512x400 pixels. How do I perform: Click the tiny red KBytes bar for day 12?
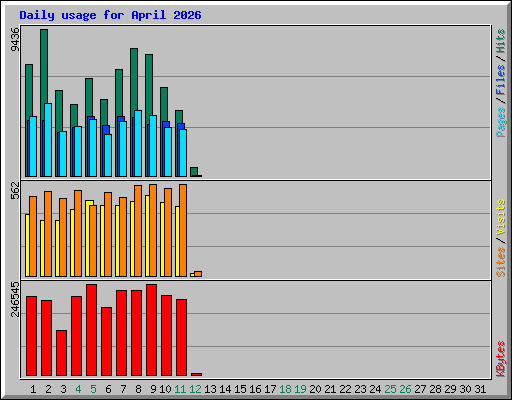(x=196, y=374)
